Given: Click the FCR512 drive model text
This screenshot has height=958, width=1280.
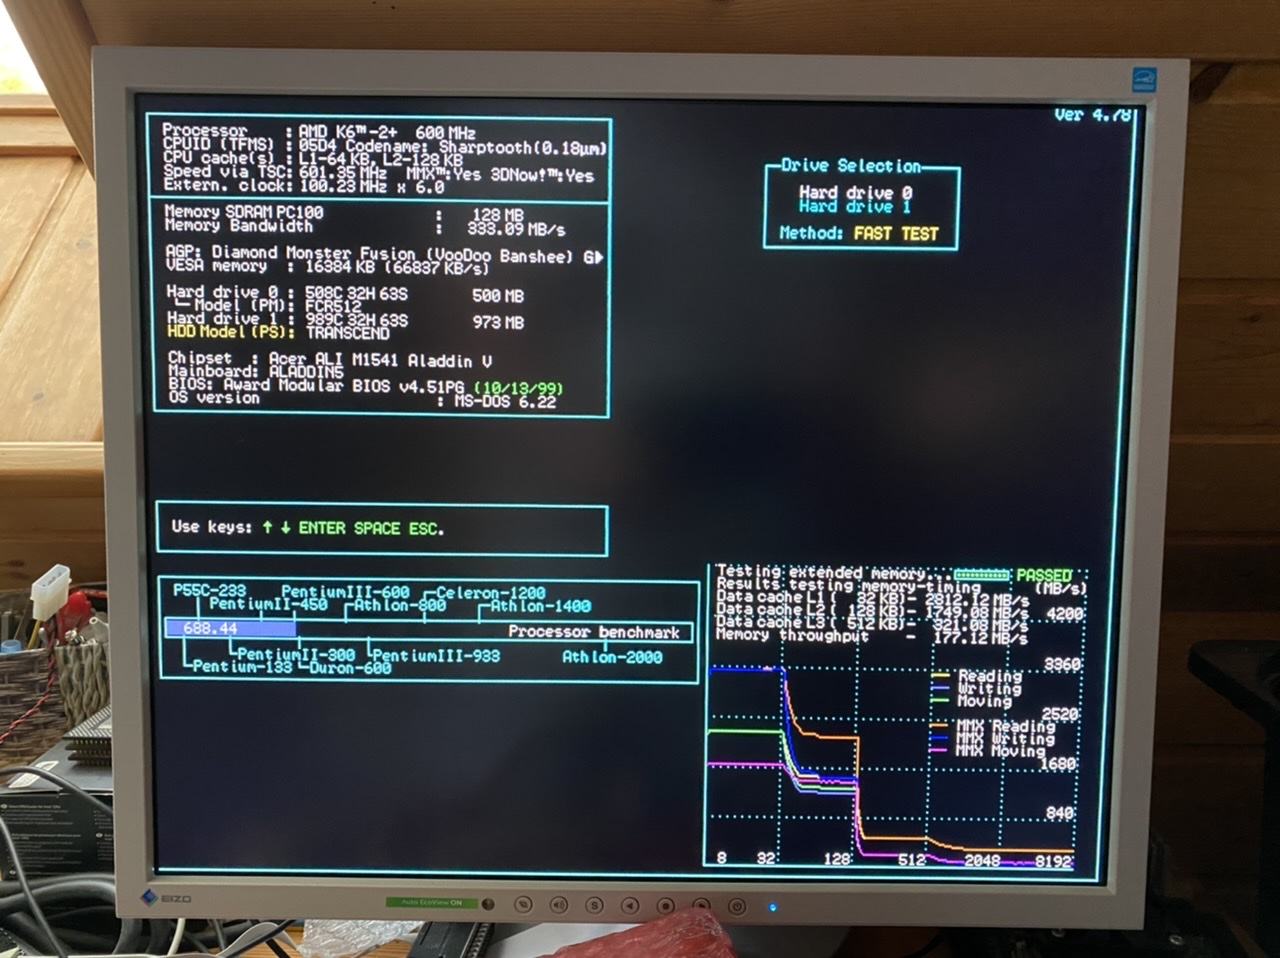Looking at the screenshot, I should [333, 307].
